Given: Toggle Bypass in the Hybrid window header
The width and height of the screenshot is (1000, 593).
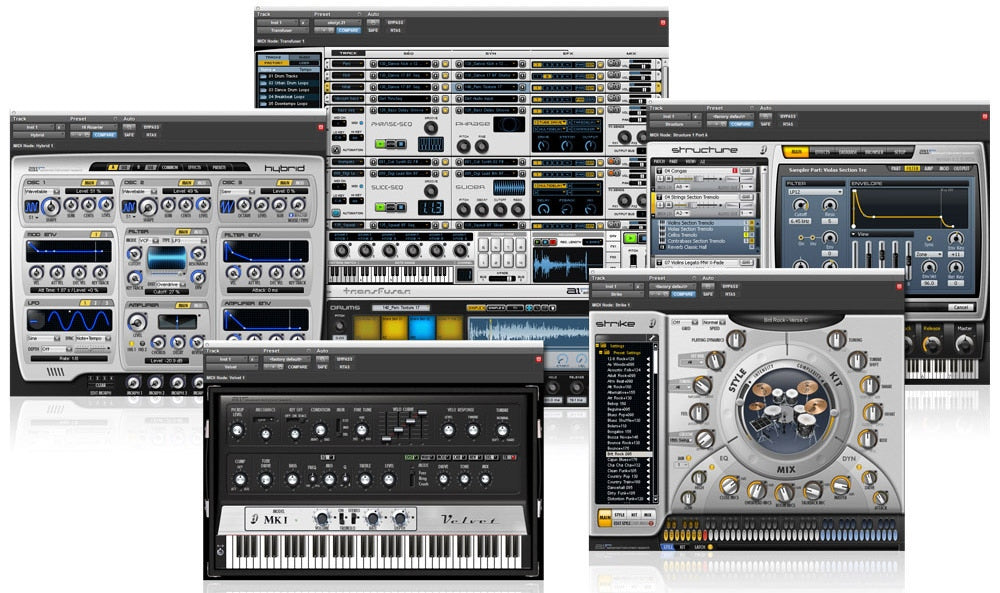Looking at the screenshot, I should coord(151,127).
